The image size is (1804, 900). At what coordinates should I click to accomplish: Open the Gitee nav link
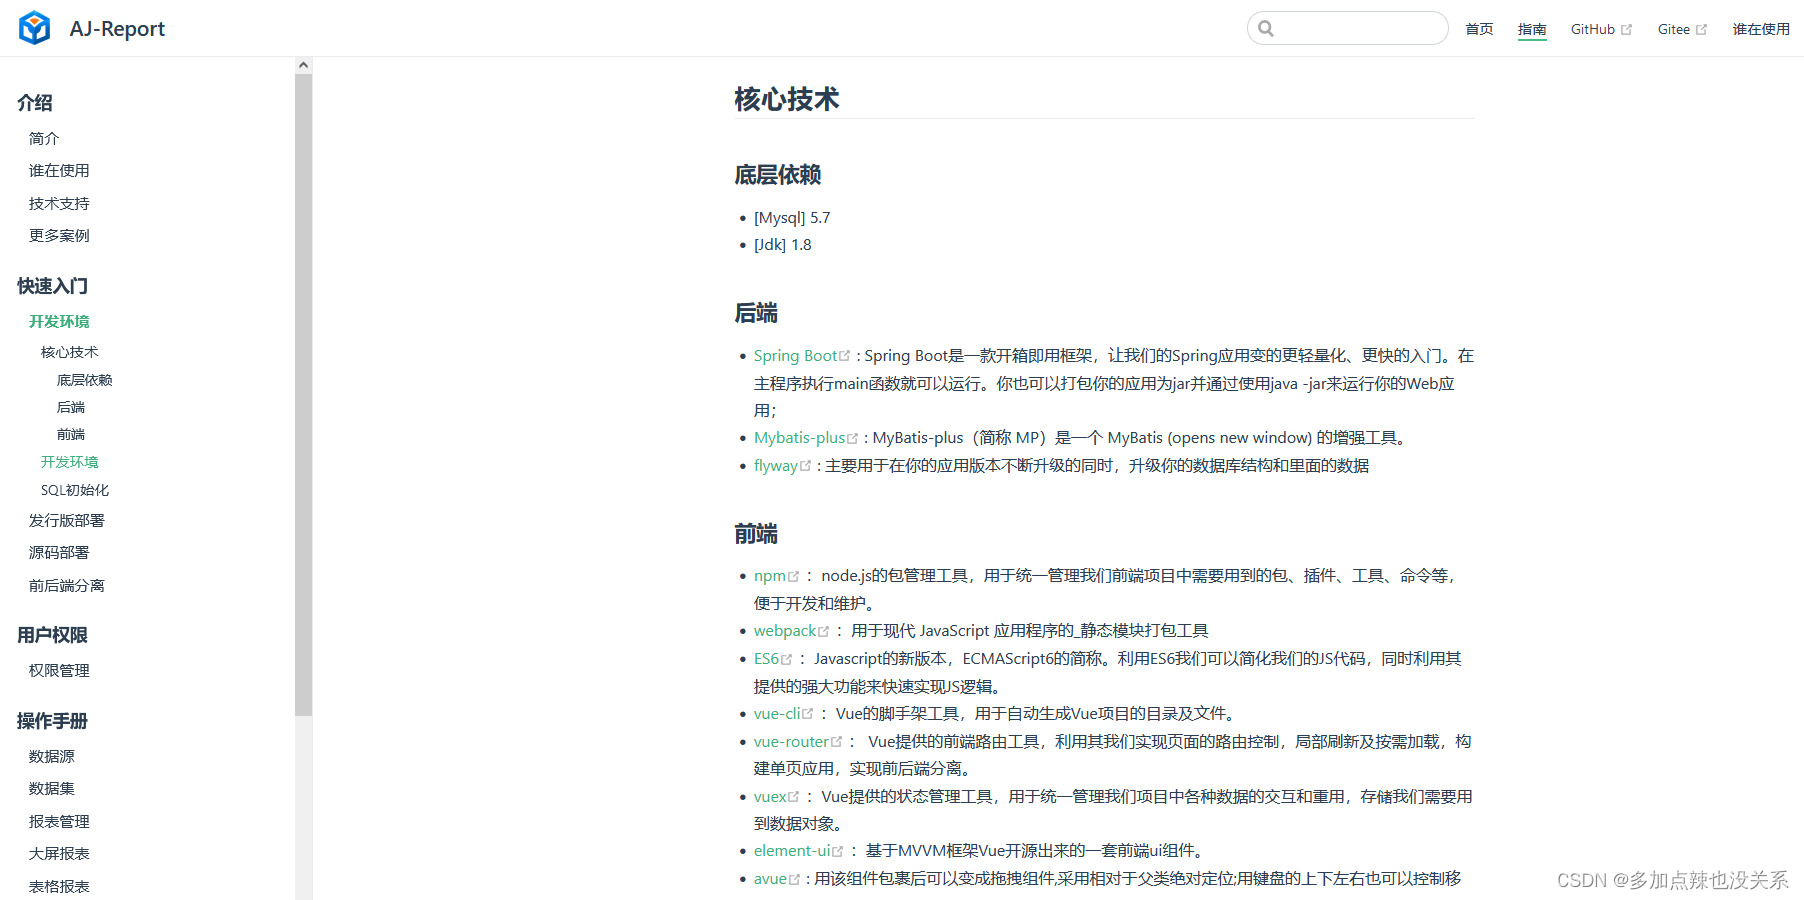tap(1674, 29)
